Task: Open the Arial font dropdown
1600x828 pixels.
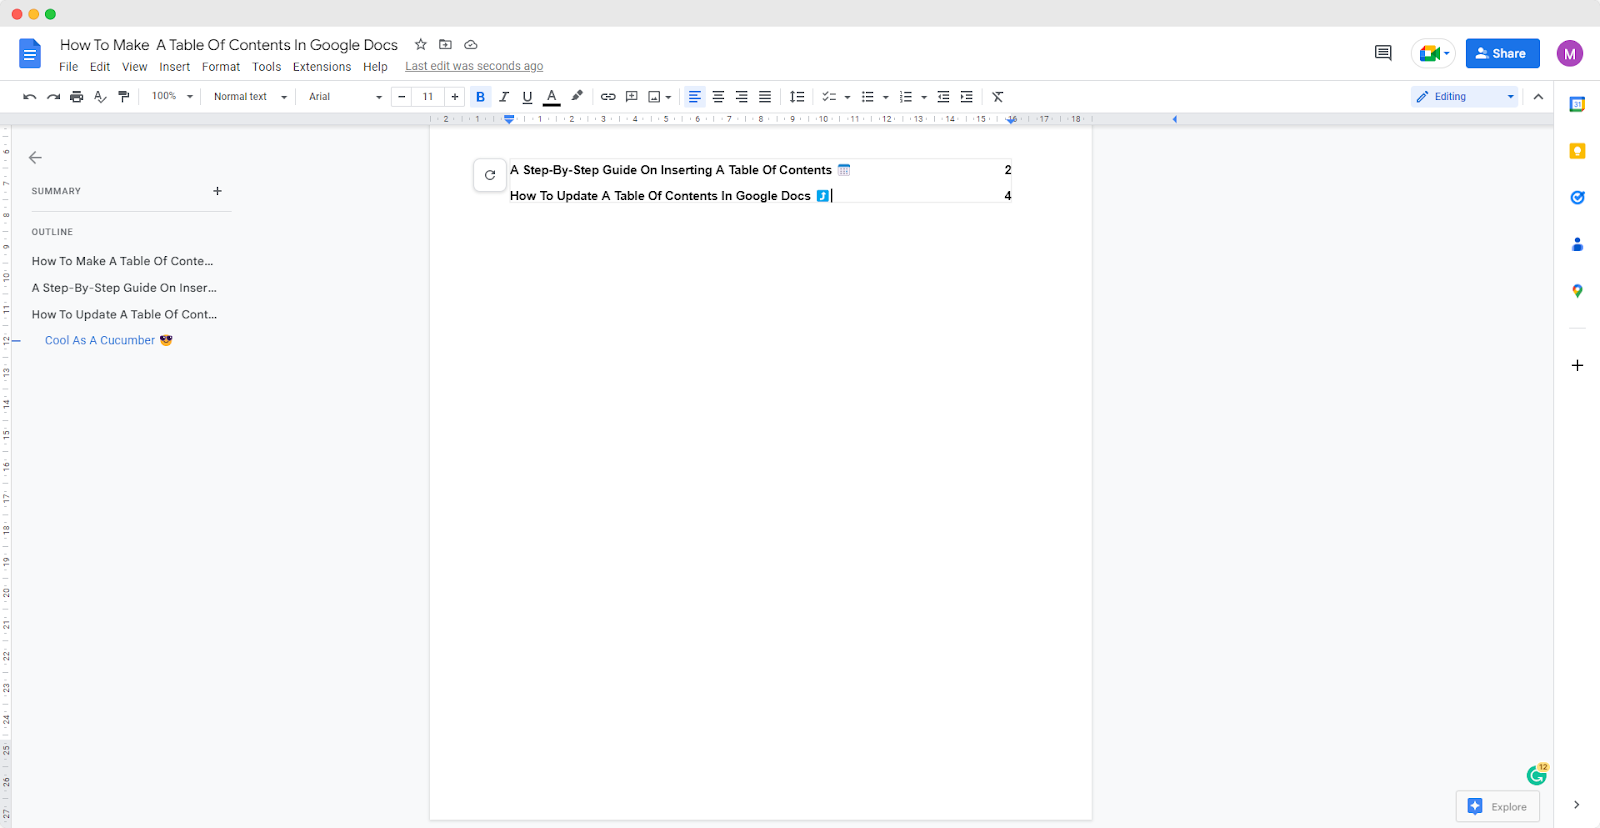Action: [345, 97]
